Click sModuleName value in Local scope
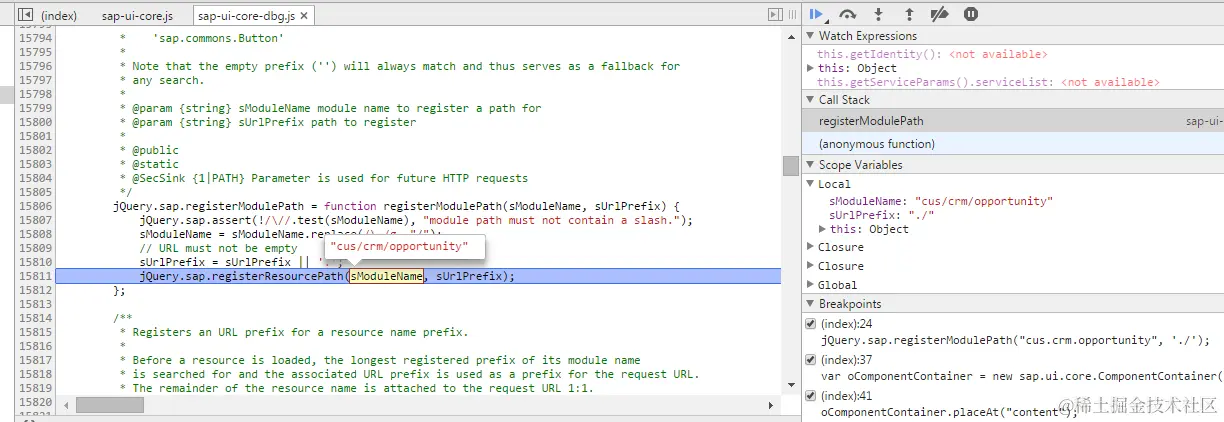This screenshot has height=422, width=1224. [984, 201]
